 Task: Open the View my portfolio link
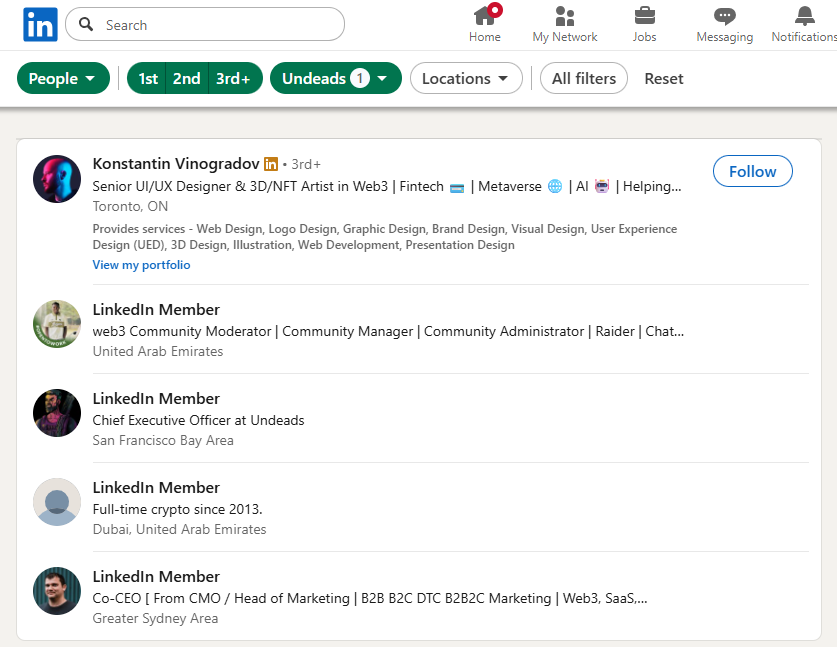point(141,265)
